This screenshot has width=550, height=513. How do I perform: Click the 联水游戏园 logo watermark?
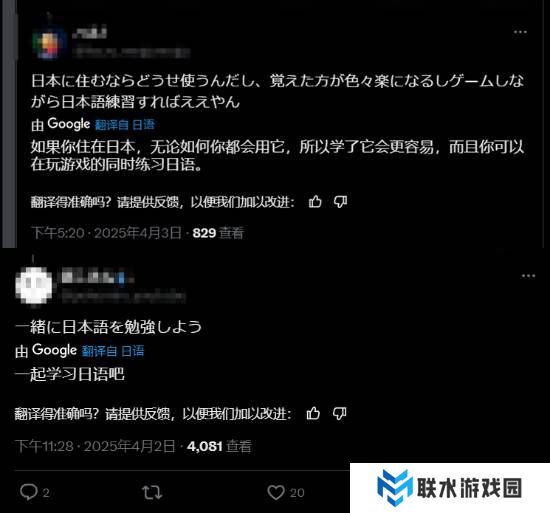(449, 487)
